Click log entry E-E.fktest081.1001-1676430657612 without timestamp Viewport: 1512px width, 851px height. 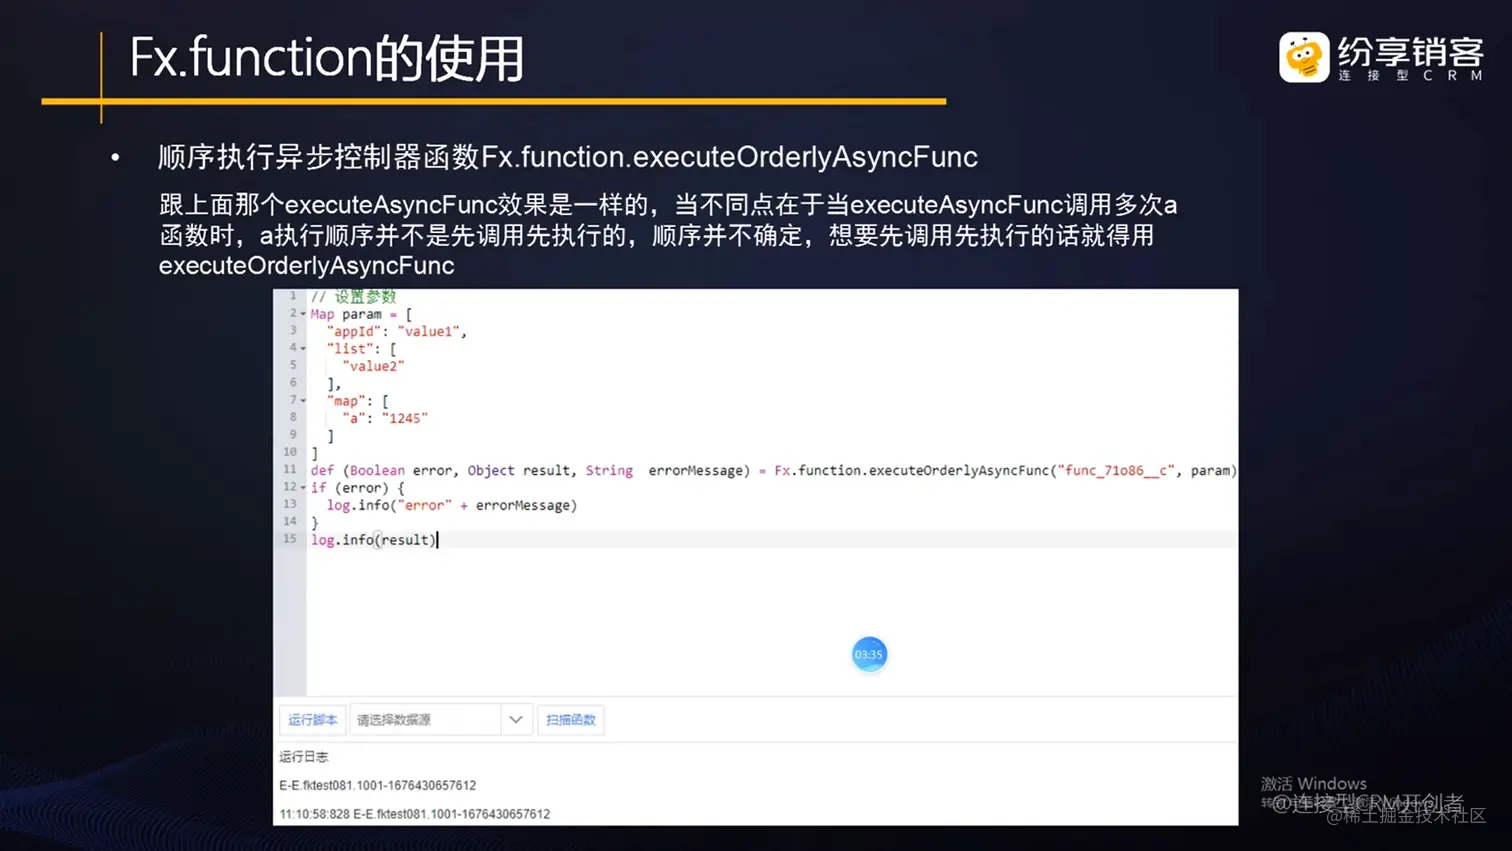[x=378, y=786]
